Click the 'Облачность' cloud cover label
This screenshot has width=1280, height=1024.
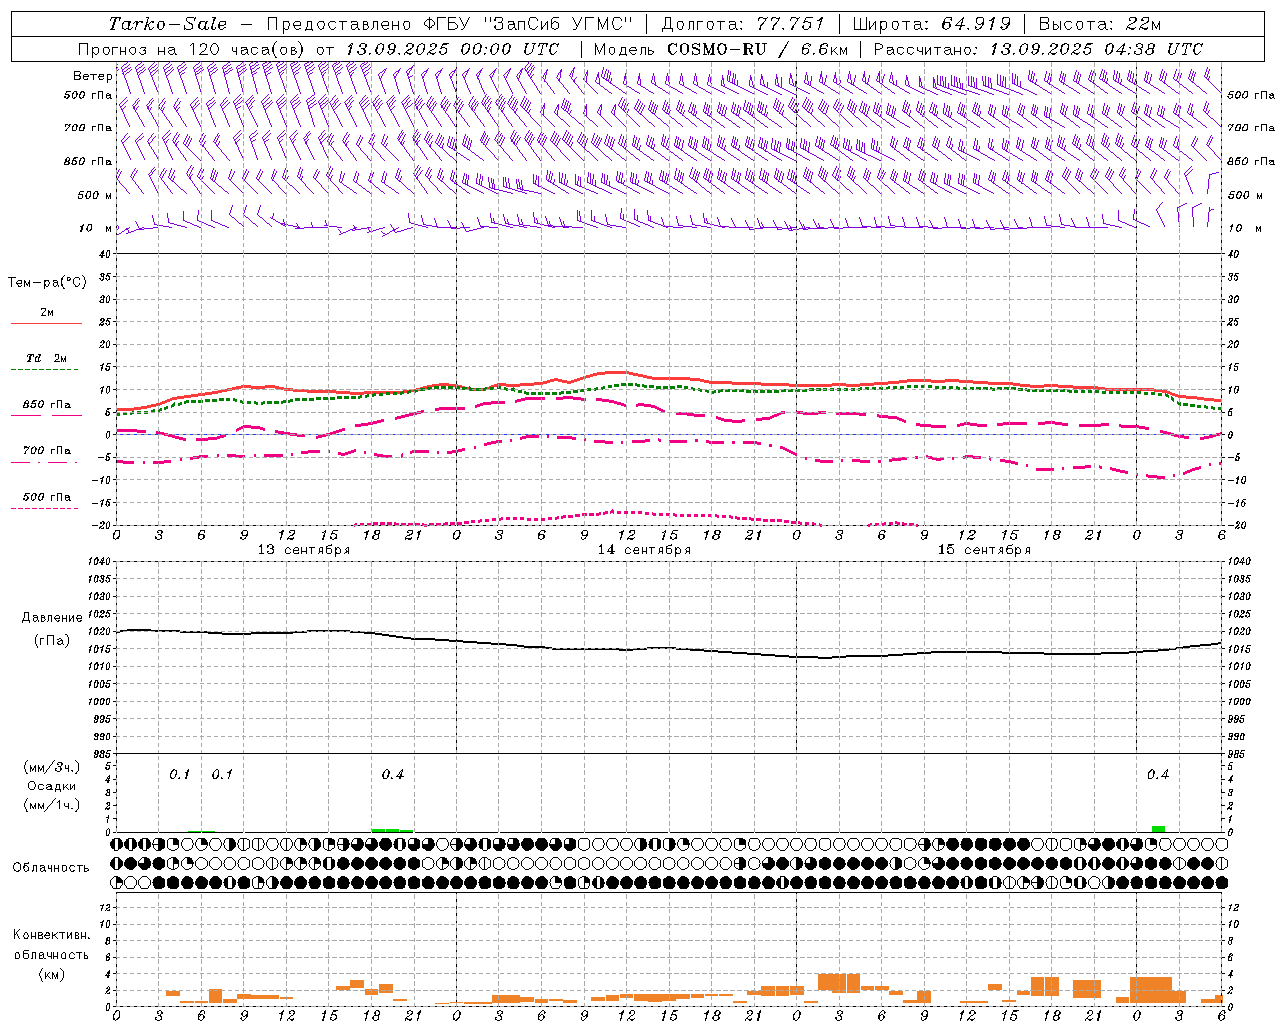(51, 868)
